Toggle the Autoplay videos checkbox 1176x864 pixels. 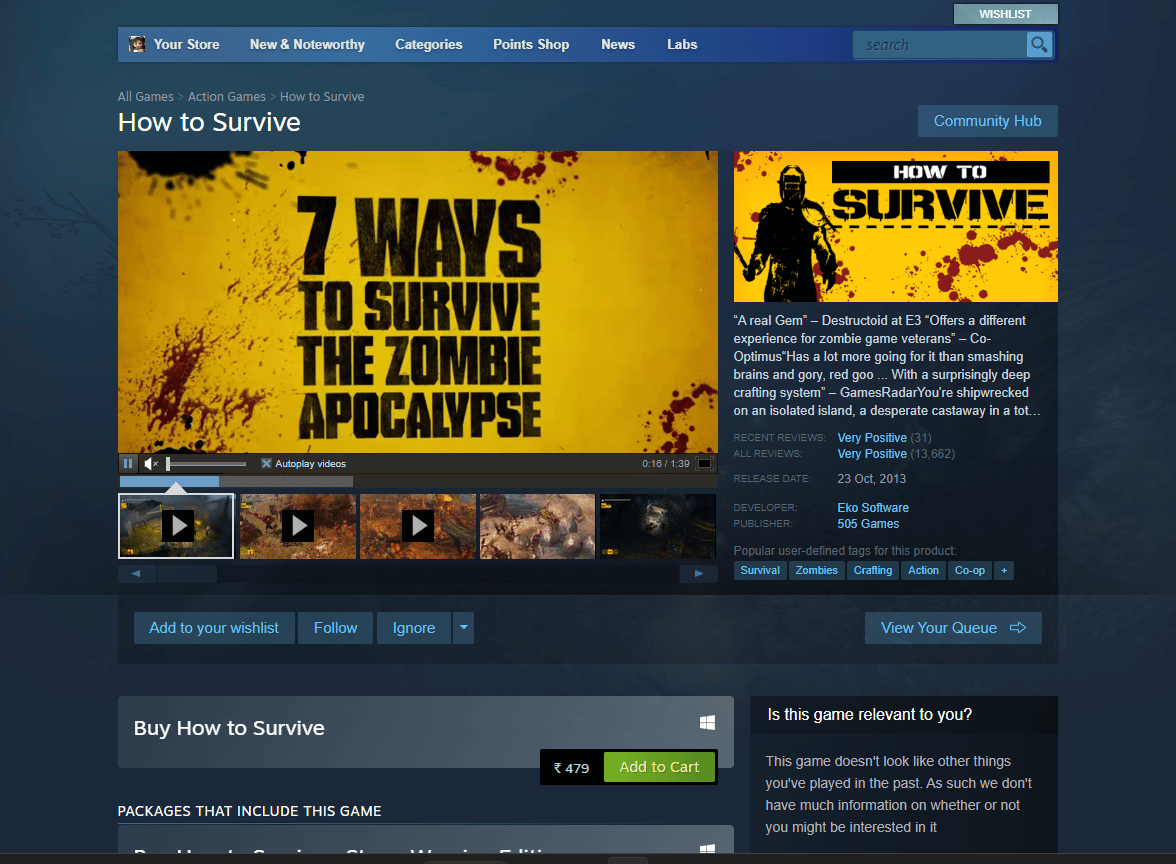pos(266,464)
